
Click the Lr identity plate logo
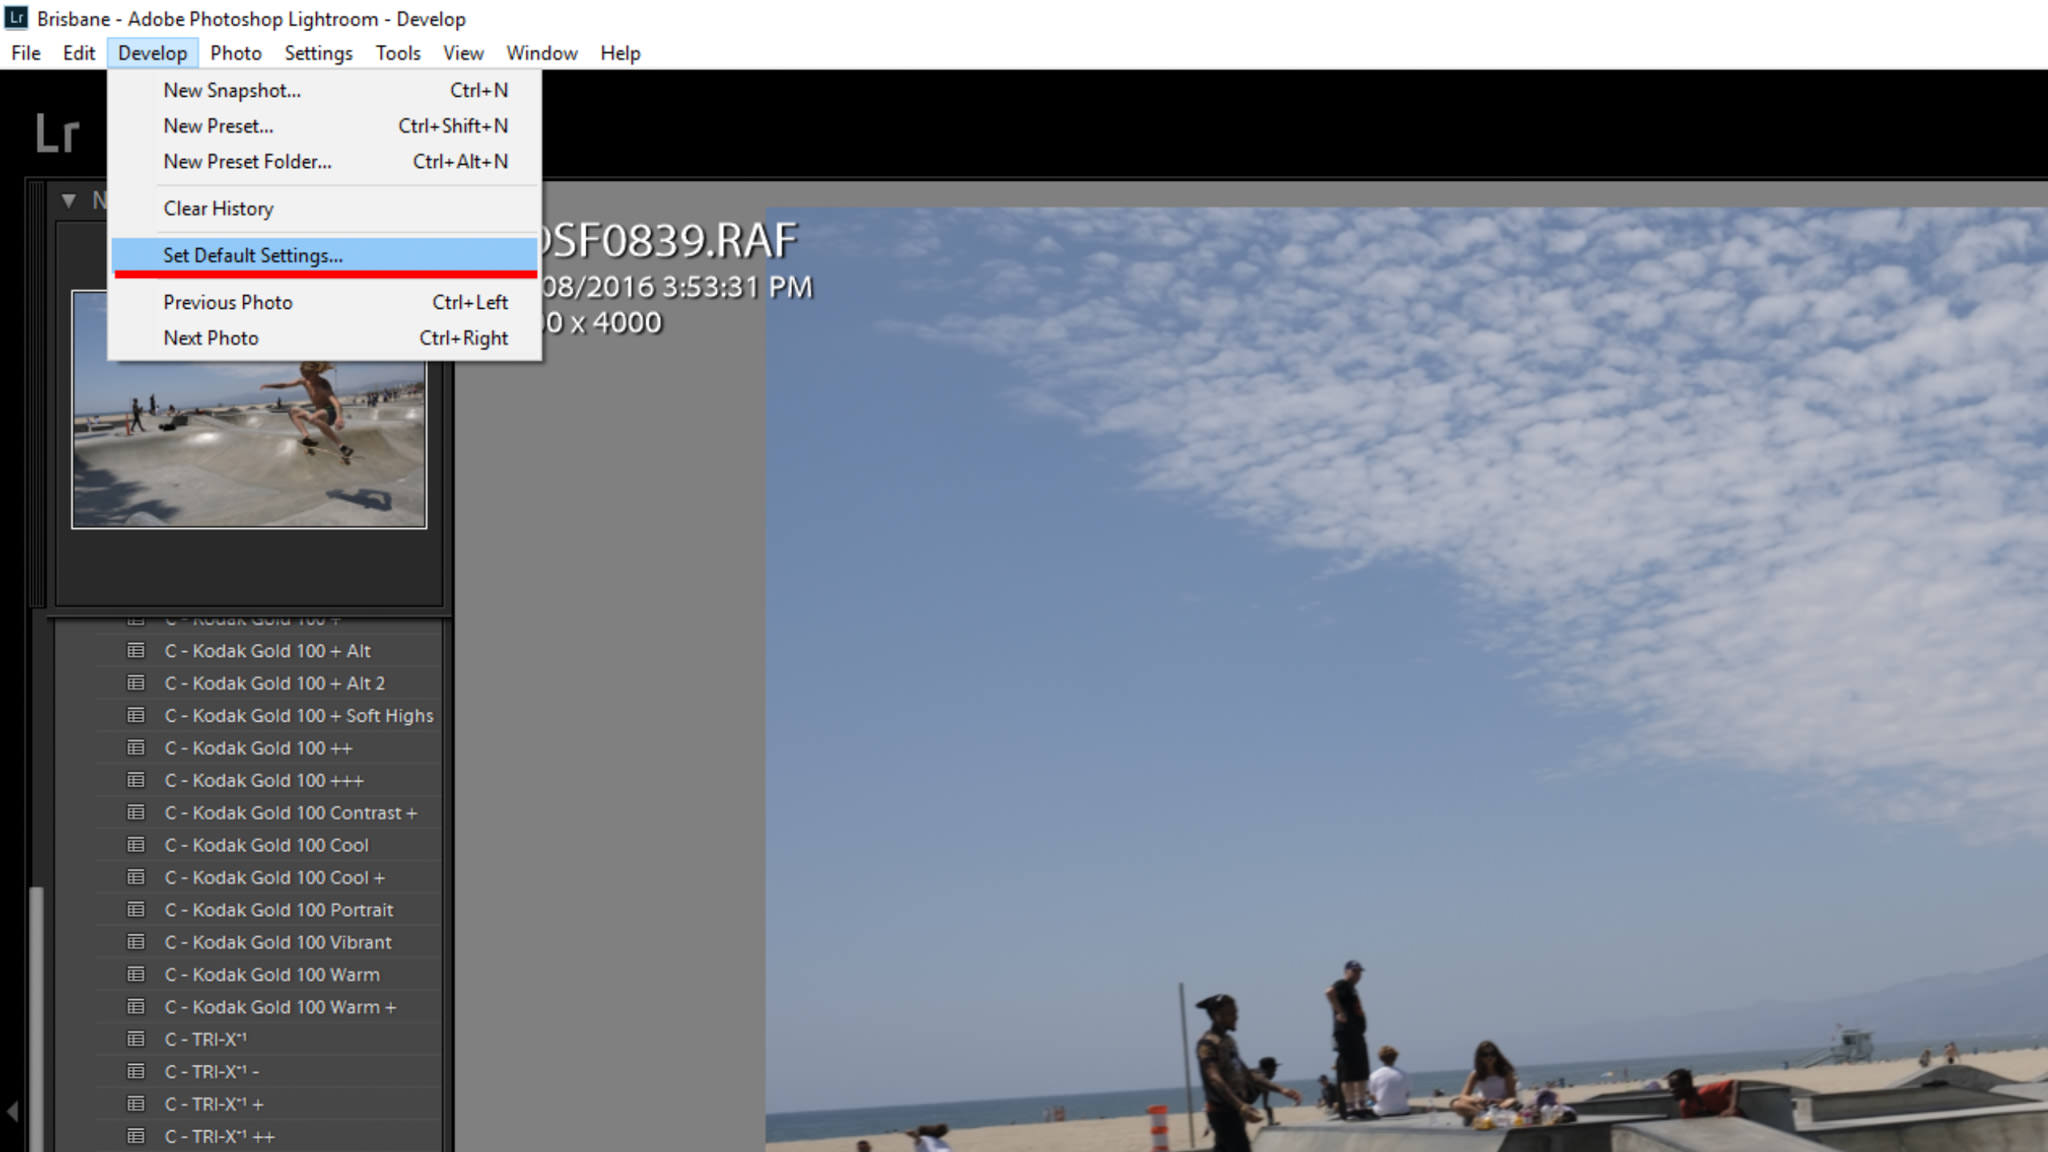pyautogui.click(x=56, y=133)
